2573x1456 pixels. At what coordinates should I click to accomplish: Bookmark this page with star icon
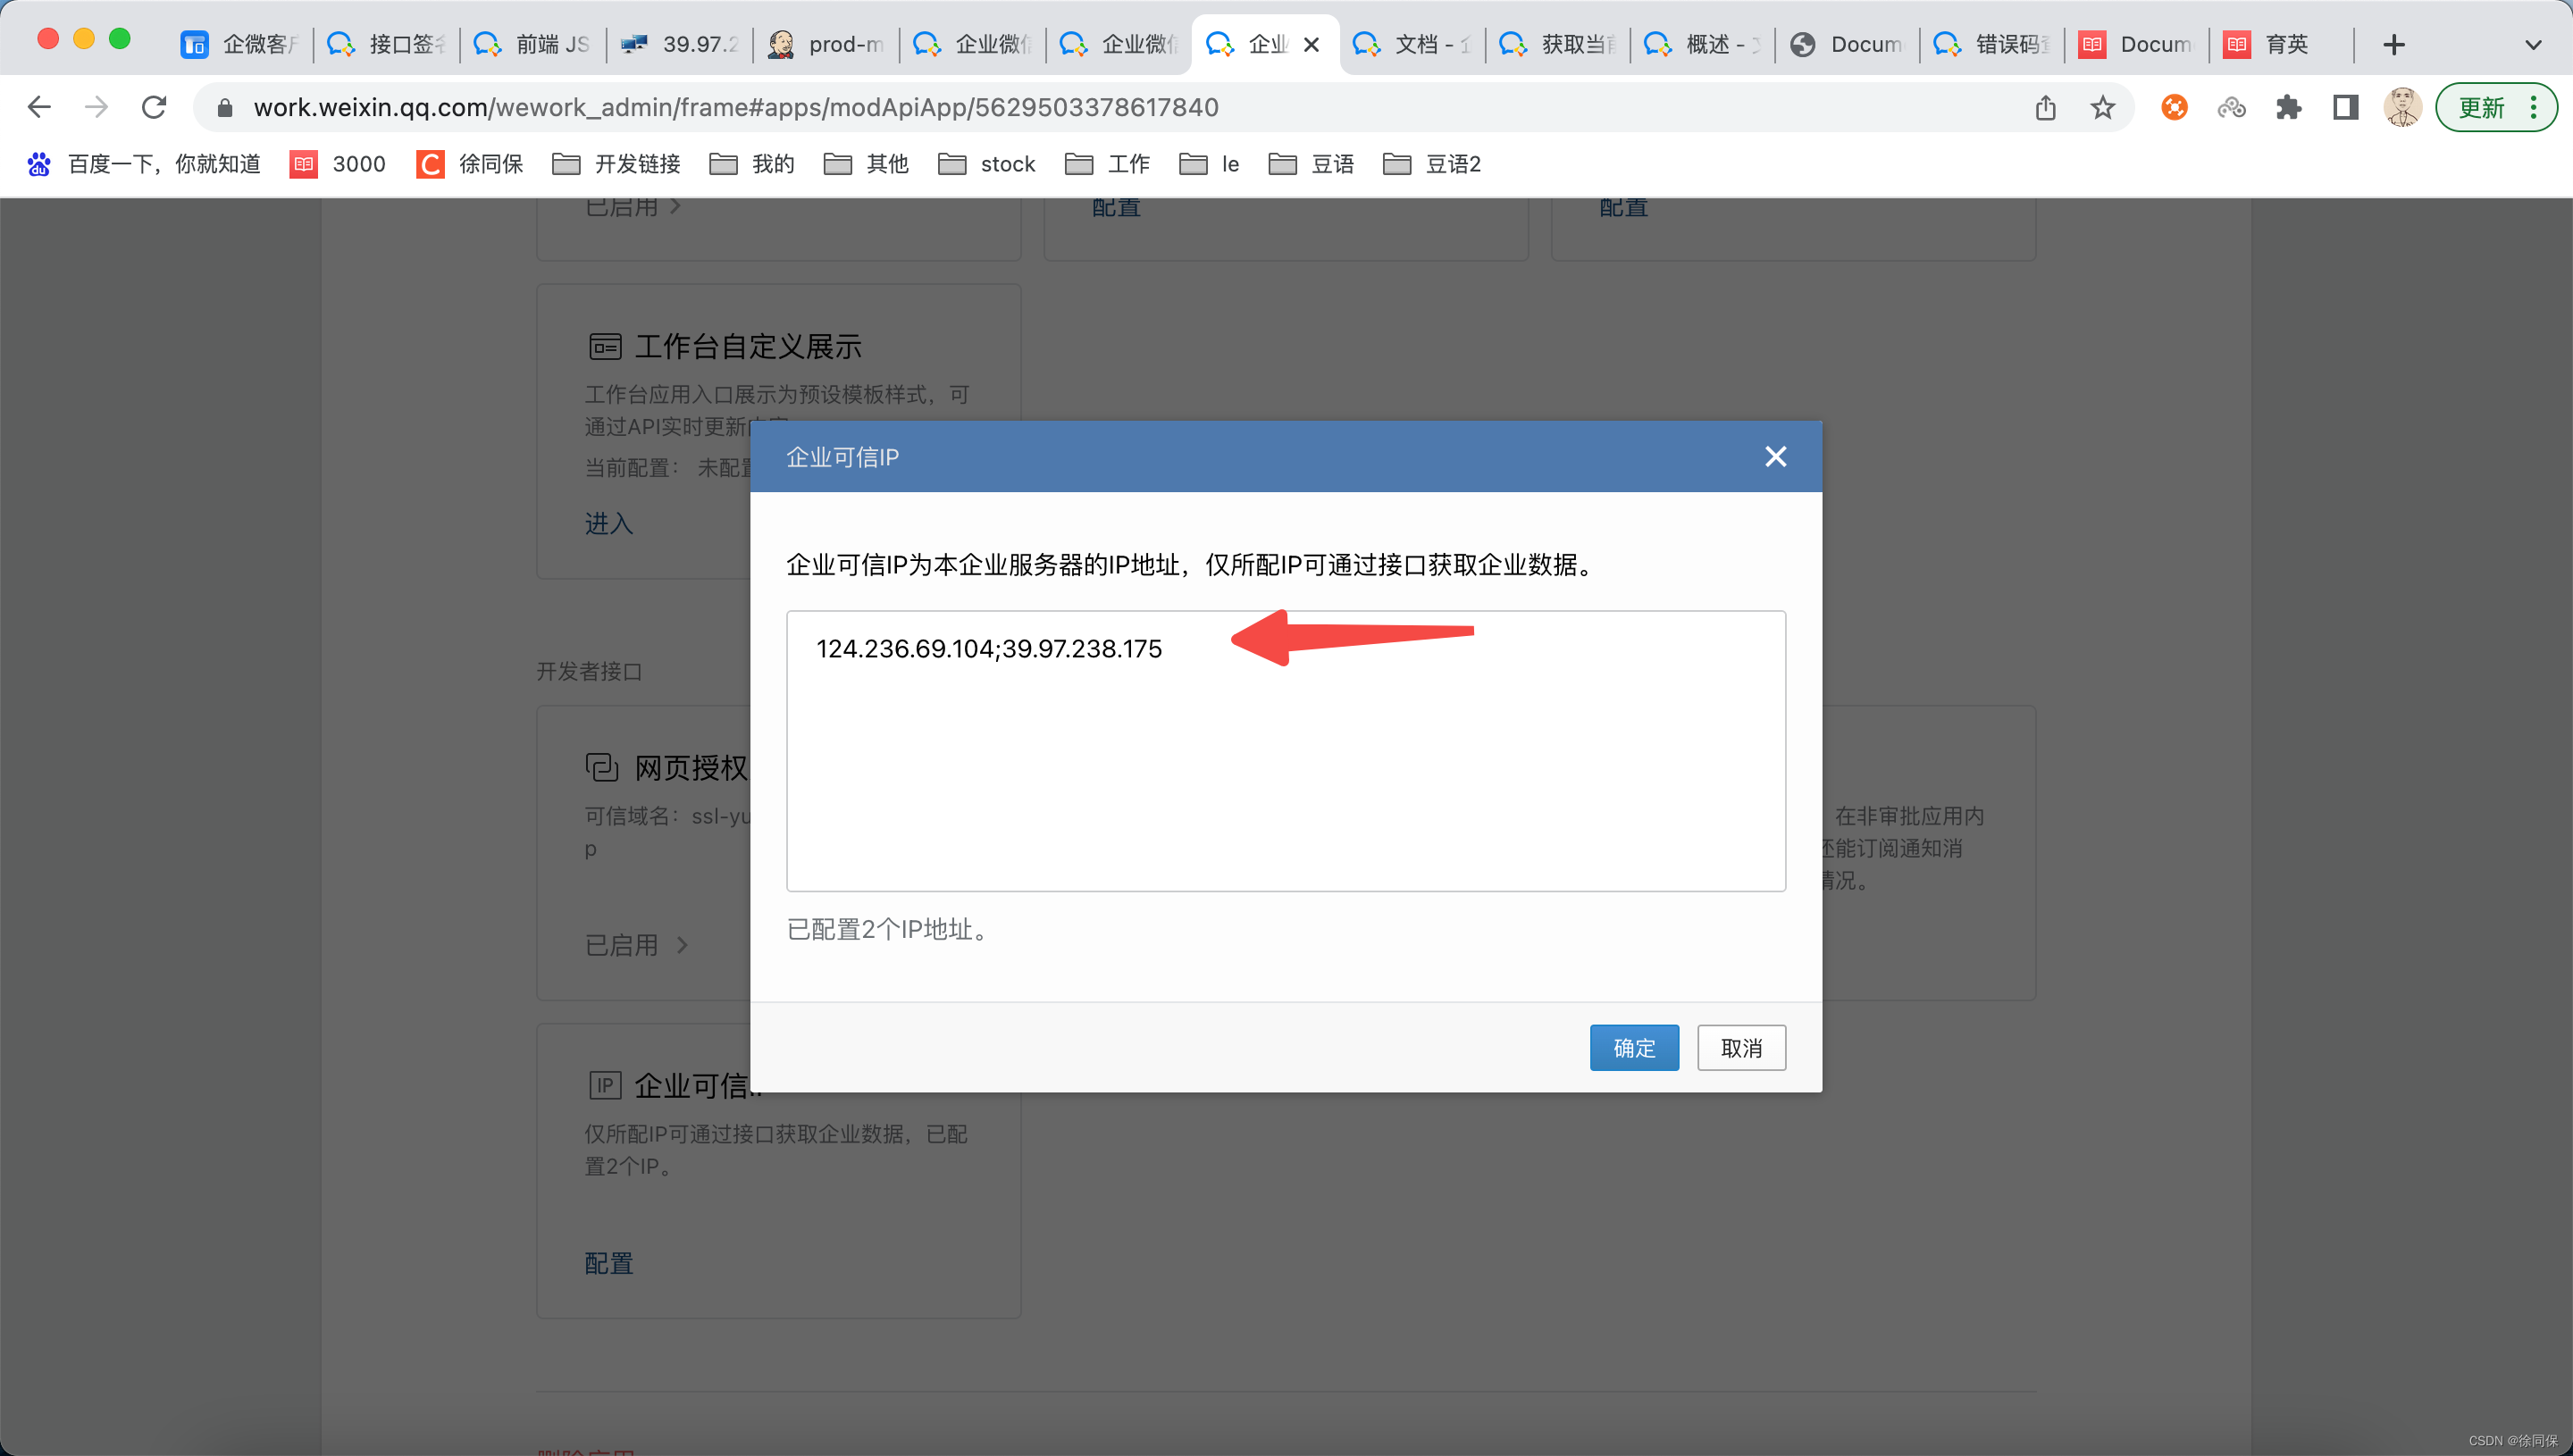[2102, 107]
